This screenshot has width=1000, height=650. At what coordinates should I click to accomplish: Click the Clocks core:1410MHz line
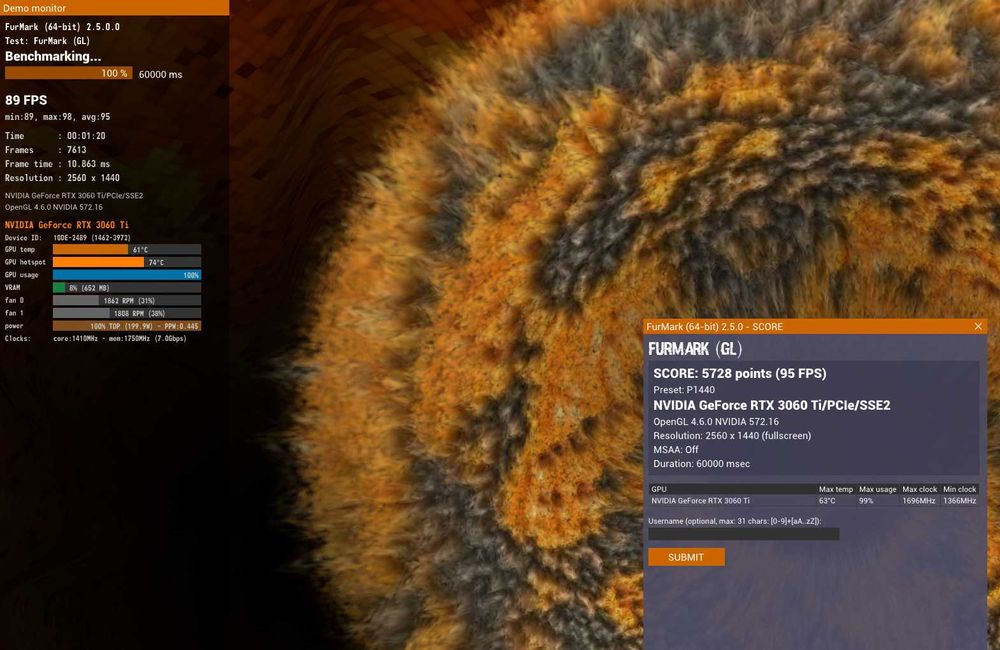pos(96,339)
